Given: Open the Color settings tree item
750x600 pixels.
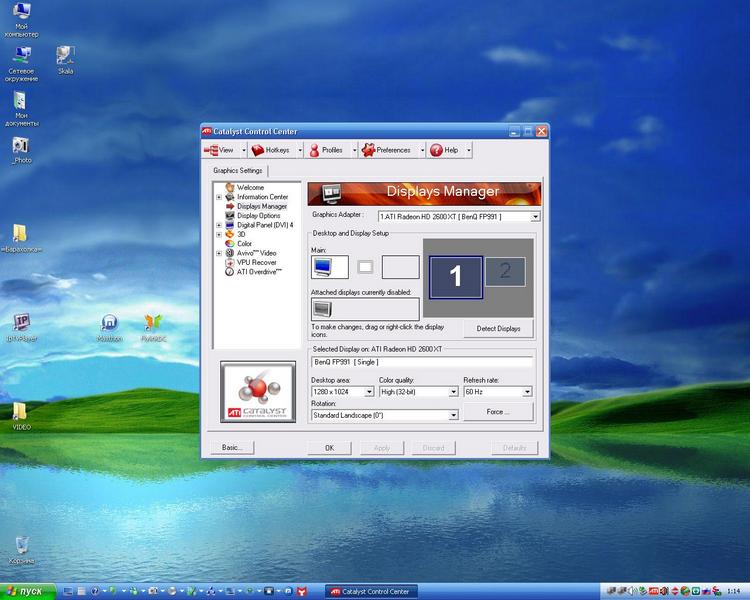Looking at the screenshot, I should click(244, 243).
